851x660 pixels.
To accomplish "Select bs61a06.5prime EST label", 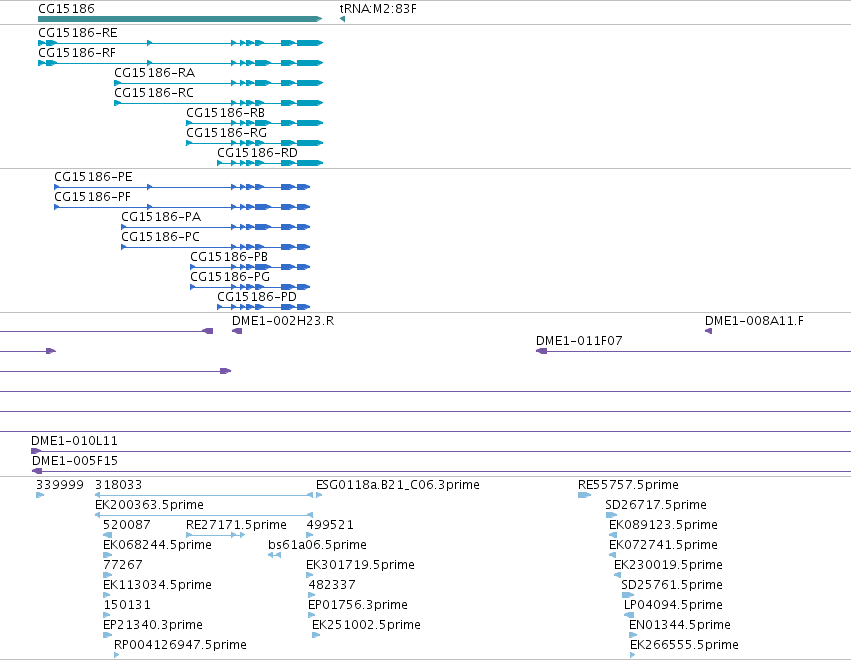I will [317, 545].
